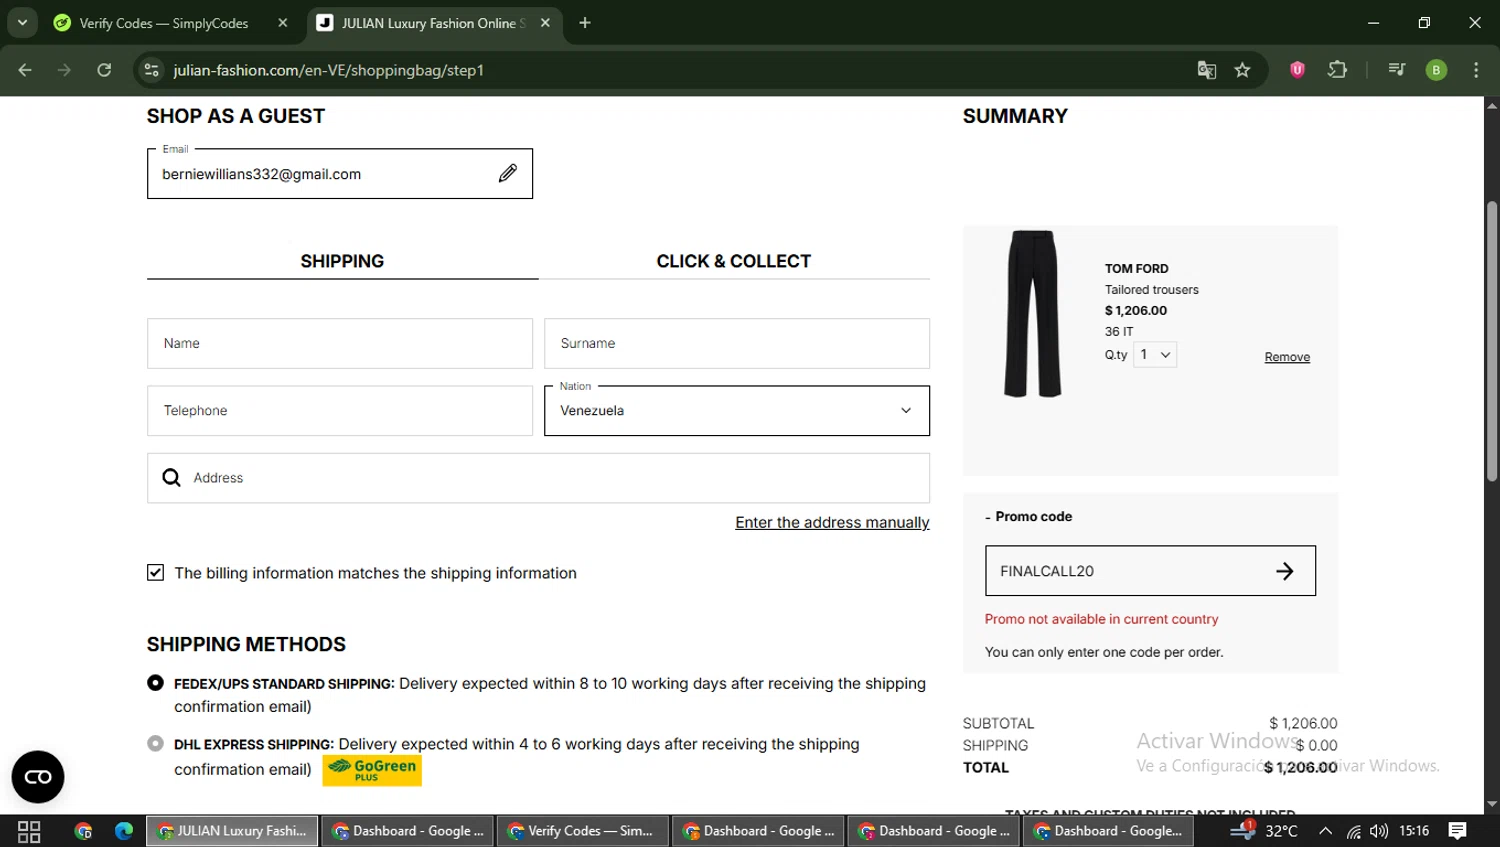The width and height of the screenshot is (1500, 847).
Task: Click the page vertical scrollbar thumb
Action: (1492, 340)
